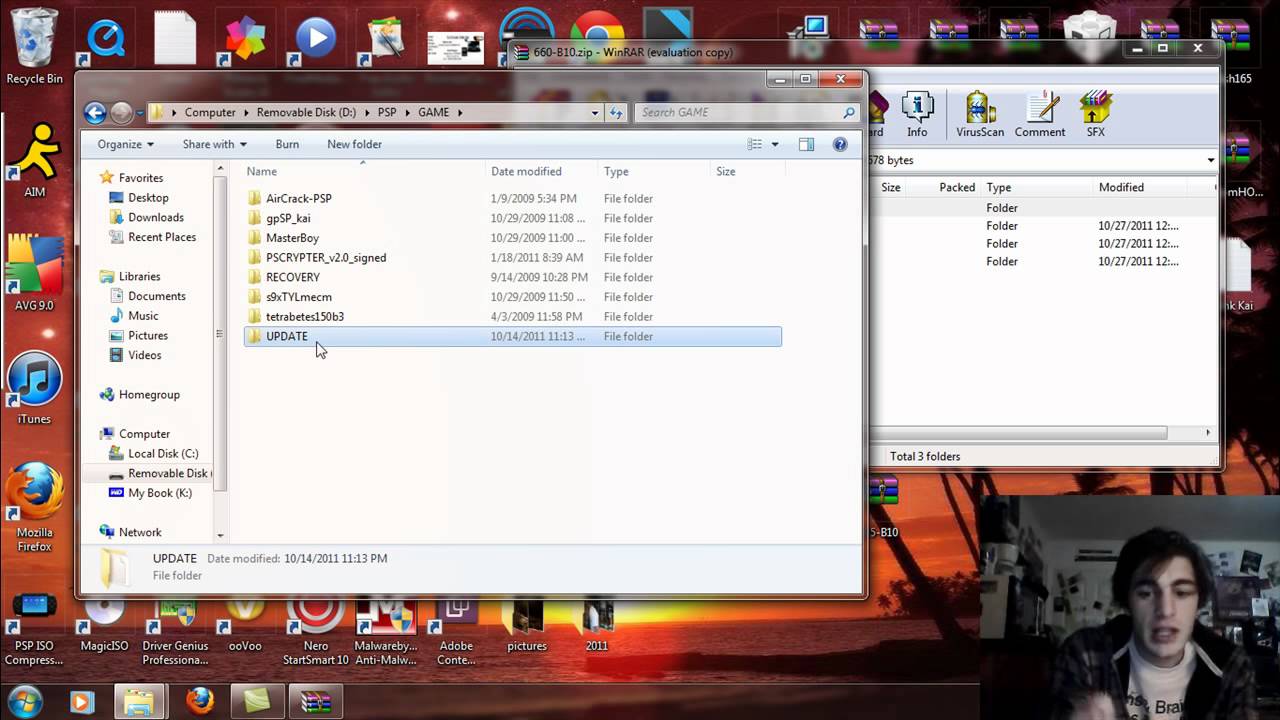Expand the PSP breadcrumb arrow
Viewport: 1280px width, 720px height.
[405, 113]
